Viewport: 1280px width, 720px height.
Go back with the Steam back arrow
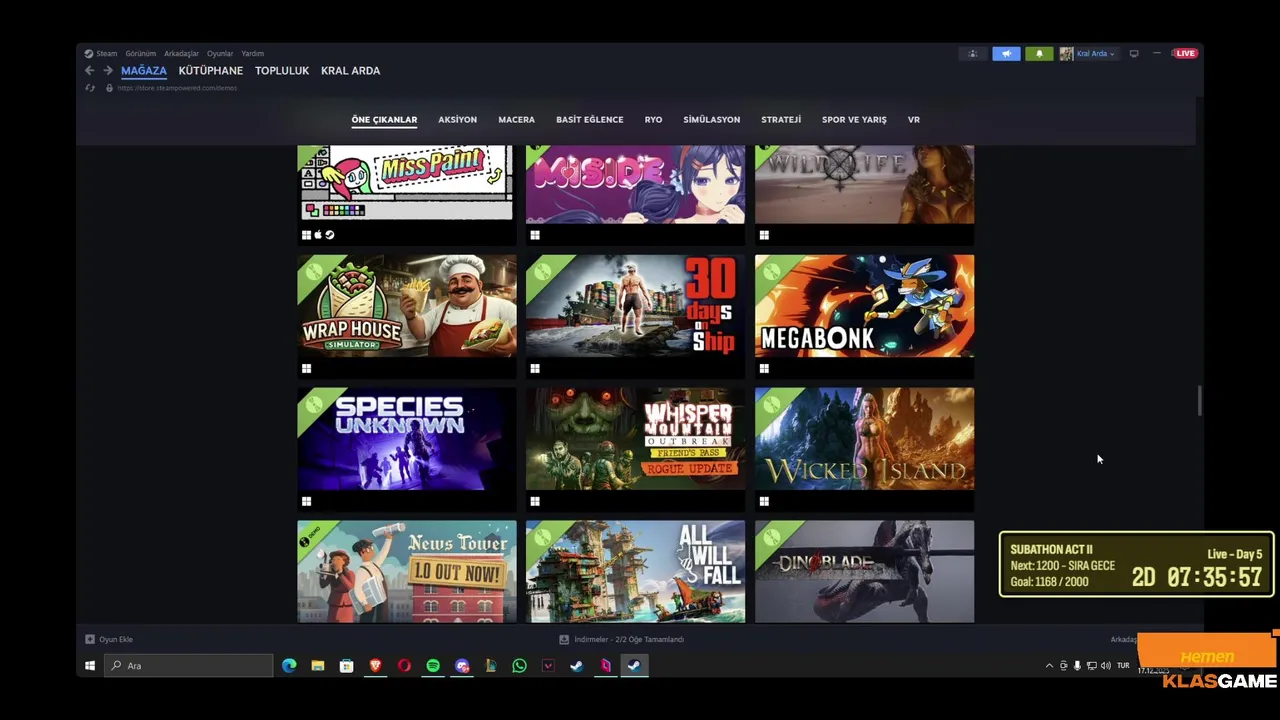pos(89,71)
